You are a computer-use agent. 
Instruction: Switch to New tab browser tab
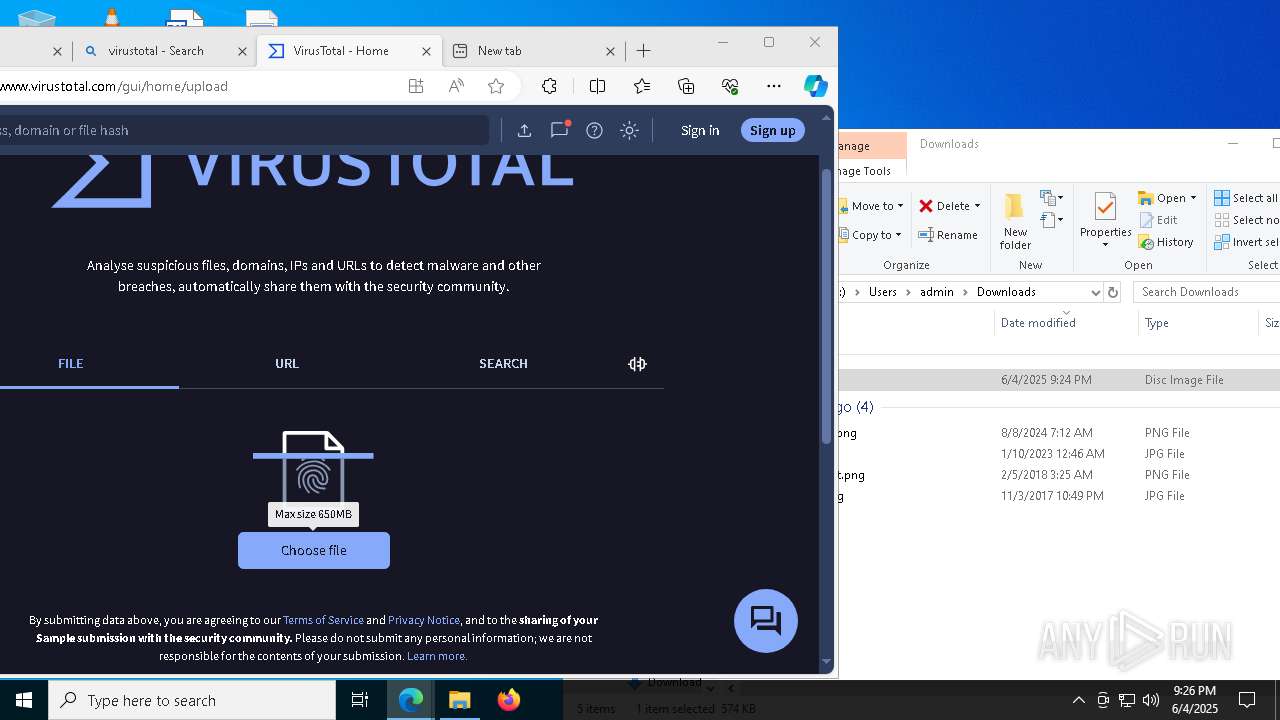[534, 51]
